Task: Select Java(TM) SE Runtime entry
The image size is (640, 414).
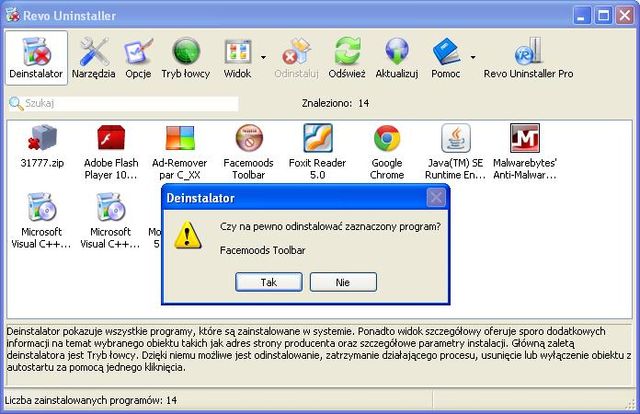Action: (x=456, y=152)
